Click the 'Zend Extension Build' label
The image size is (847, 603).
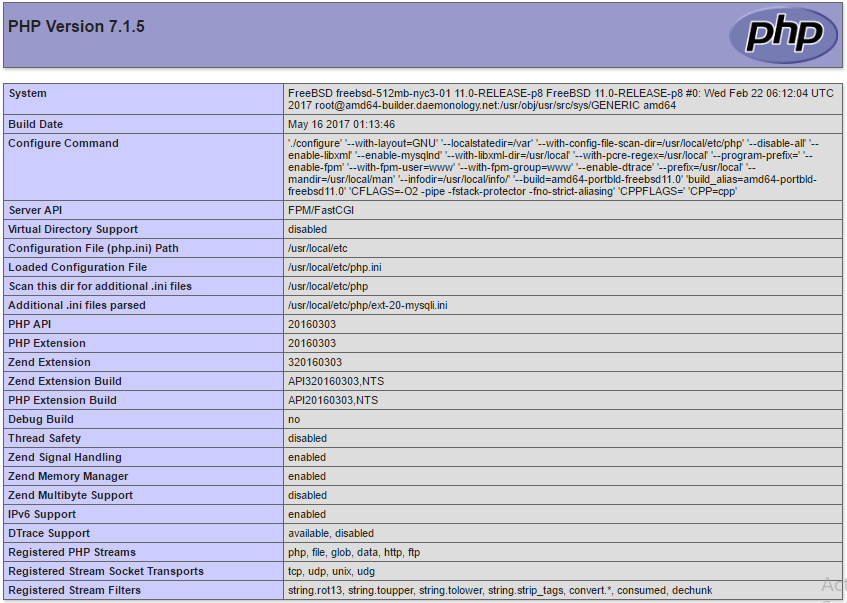pyautogui.click(x=65, y=381)
